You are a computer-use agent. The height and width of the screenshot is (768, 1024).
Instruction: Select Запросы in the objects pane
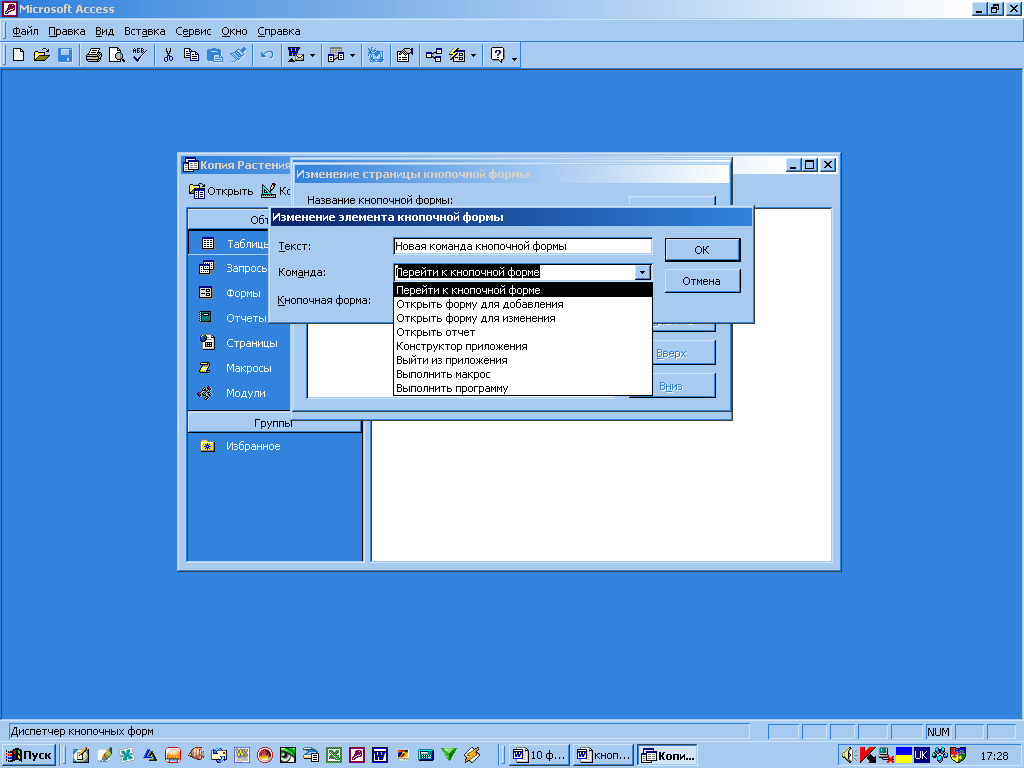tap(235, 268)
